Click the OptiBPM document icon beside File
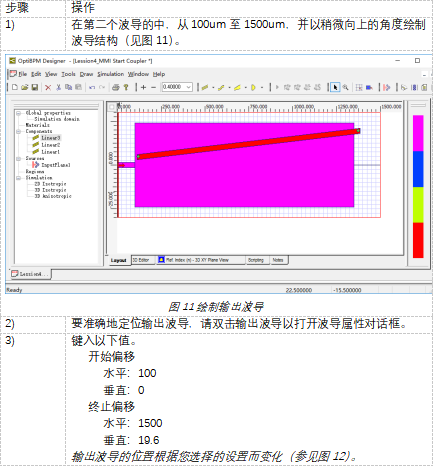This screenshot has height=467, width=435. [13, 74]
